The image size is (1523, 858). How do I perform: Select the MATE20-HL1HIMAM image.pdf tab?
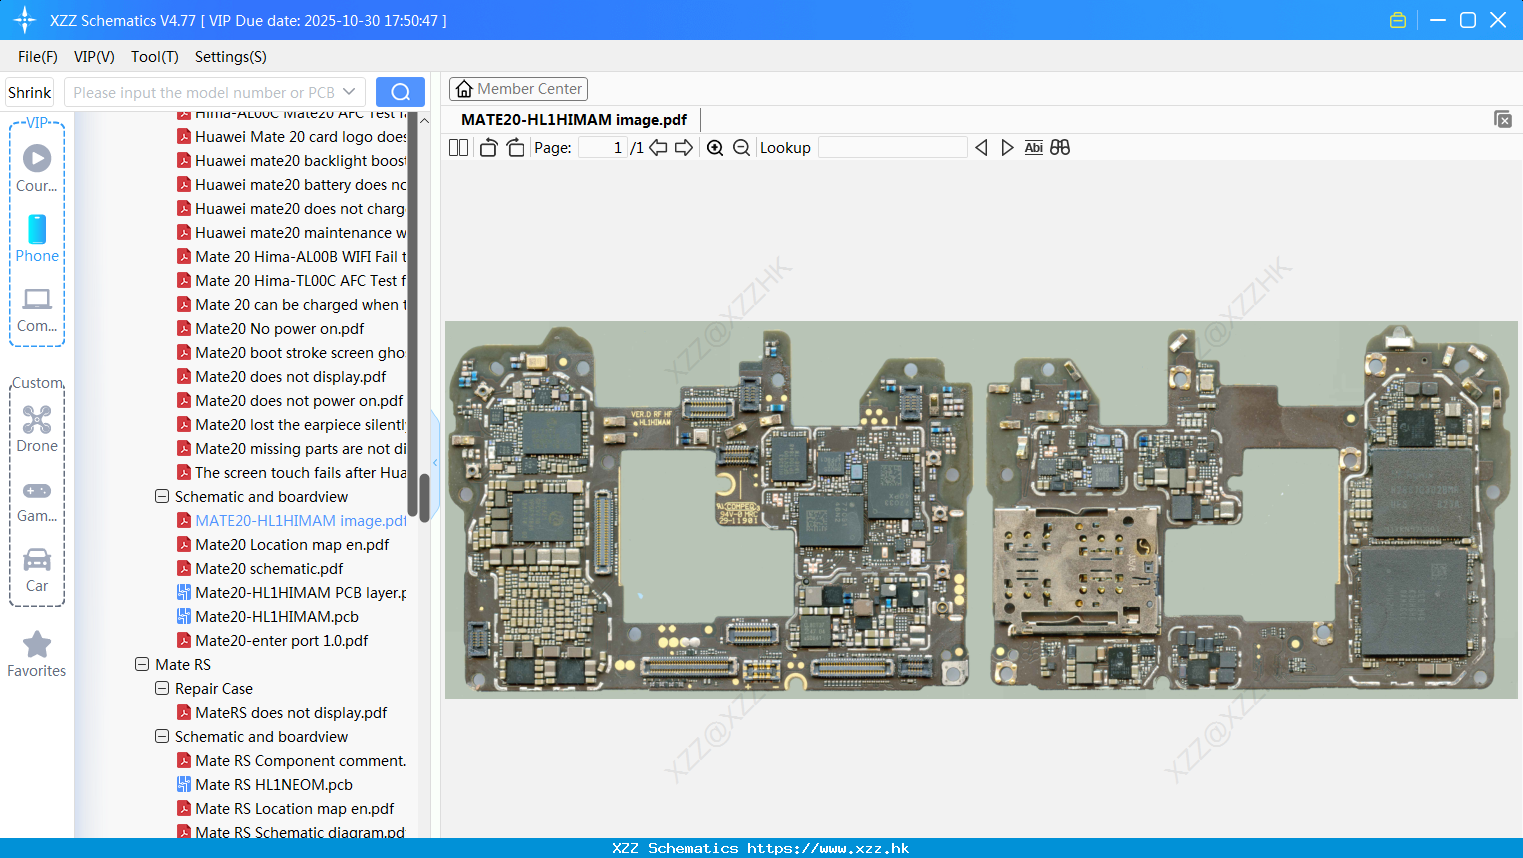click(x=574, y=120)
